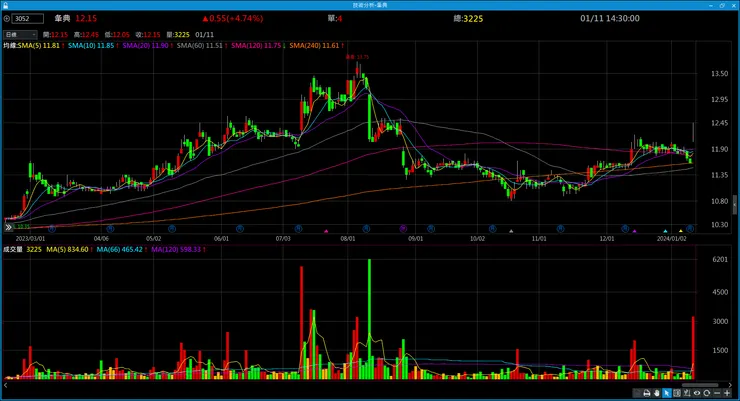Click the MA(66) 465.42 volume legend
This screenshot has height=401, width=740.
(x=119, y=249)
